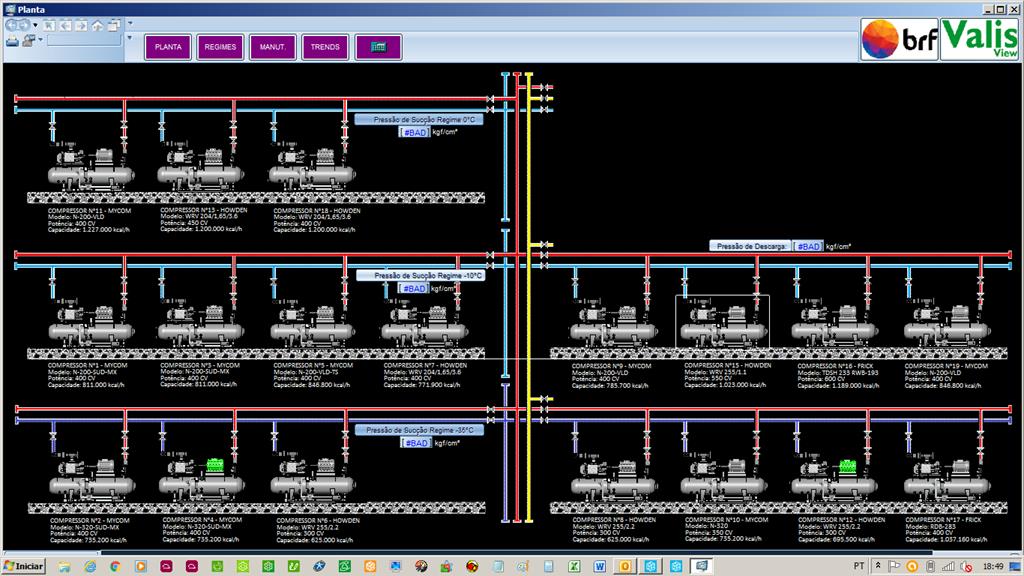This screenshot has height=576, width=1024.
Task: Click compressor N°17 Frick description text
Action: (x=946, y=530)
